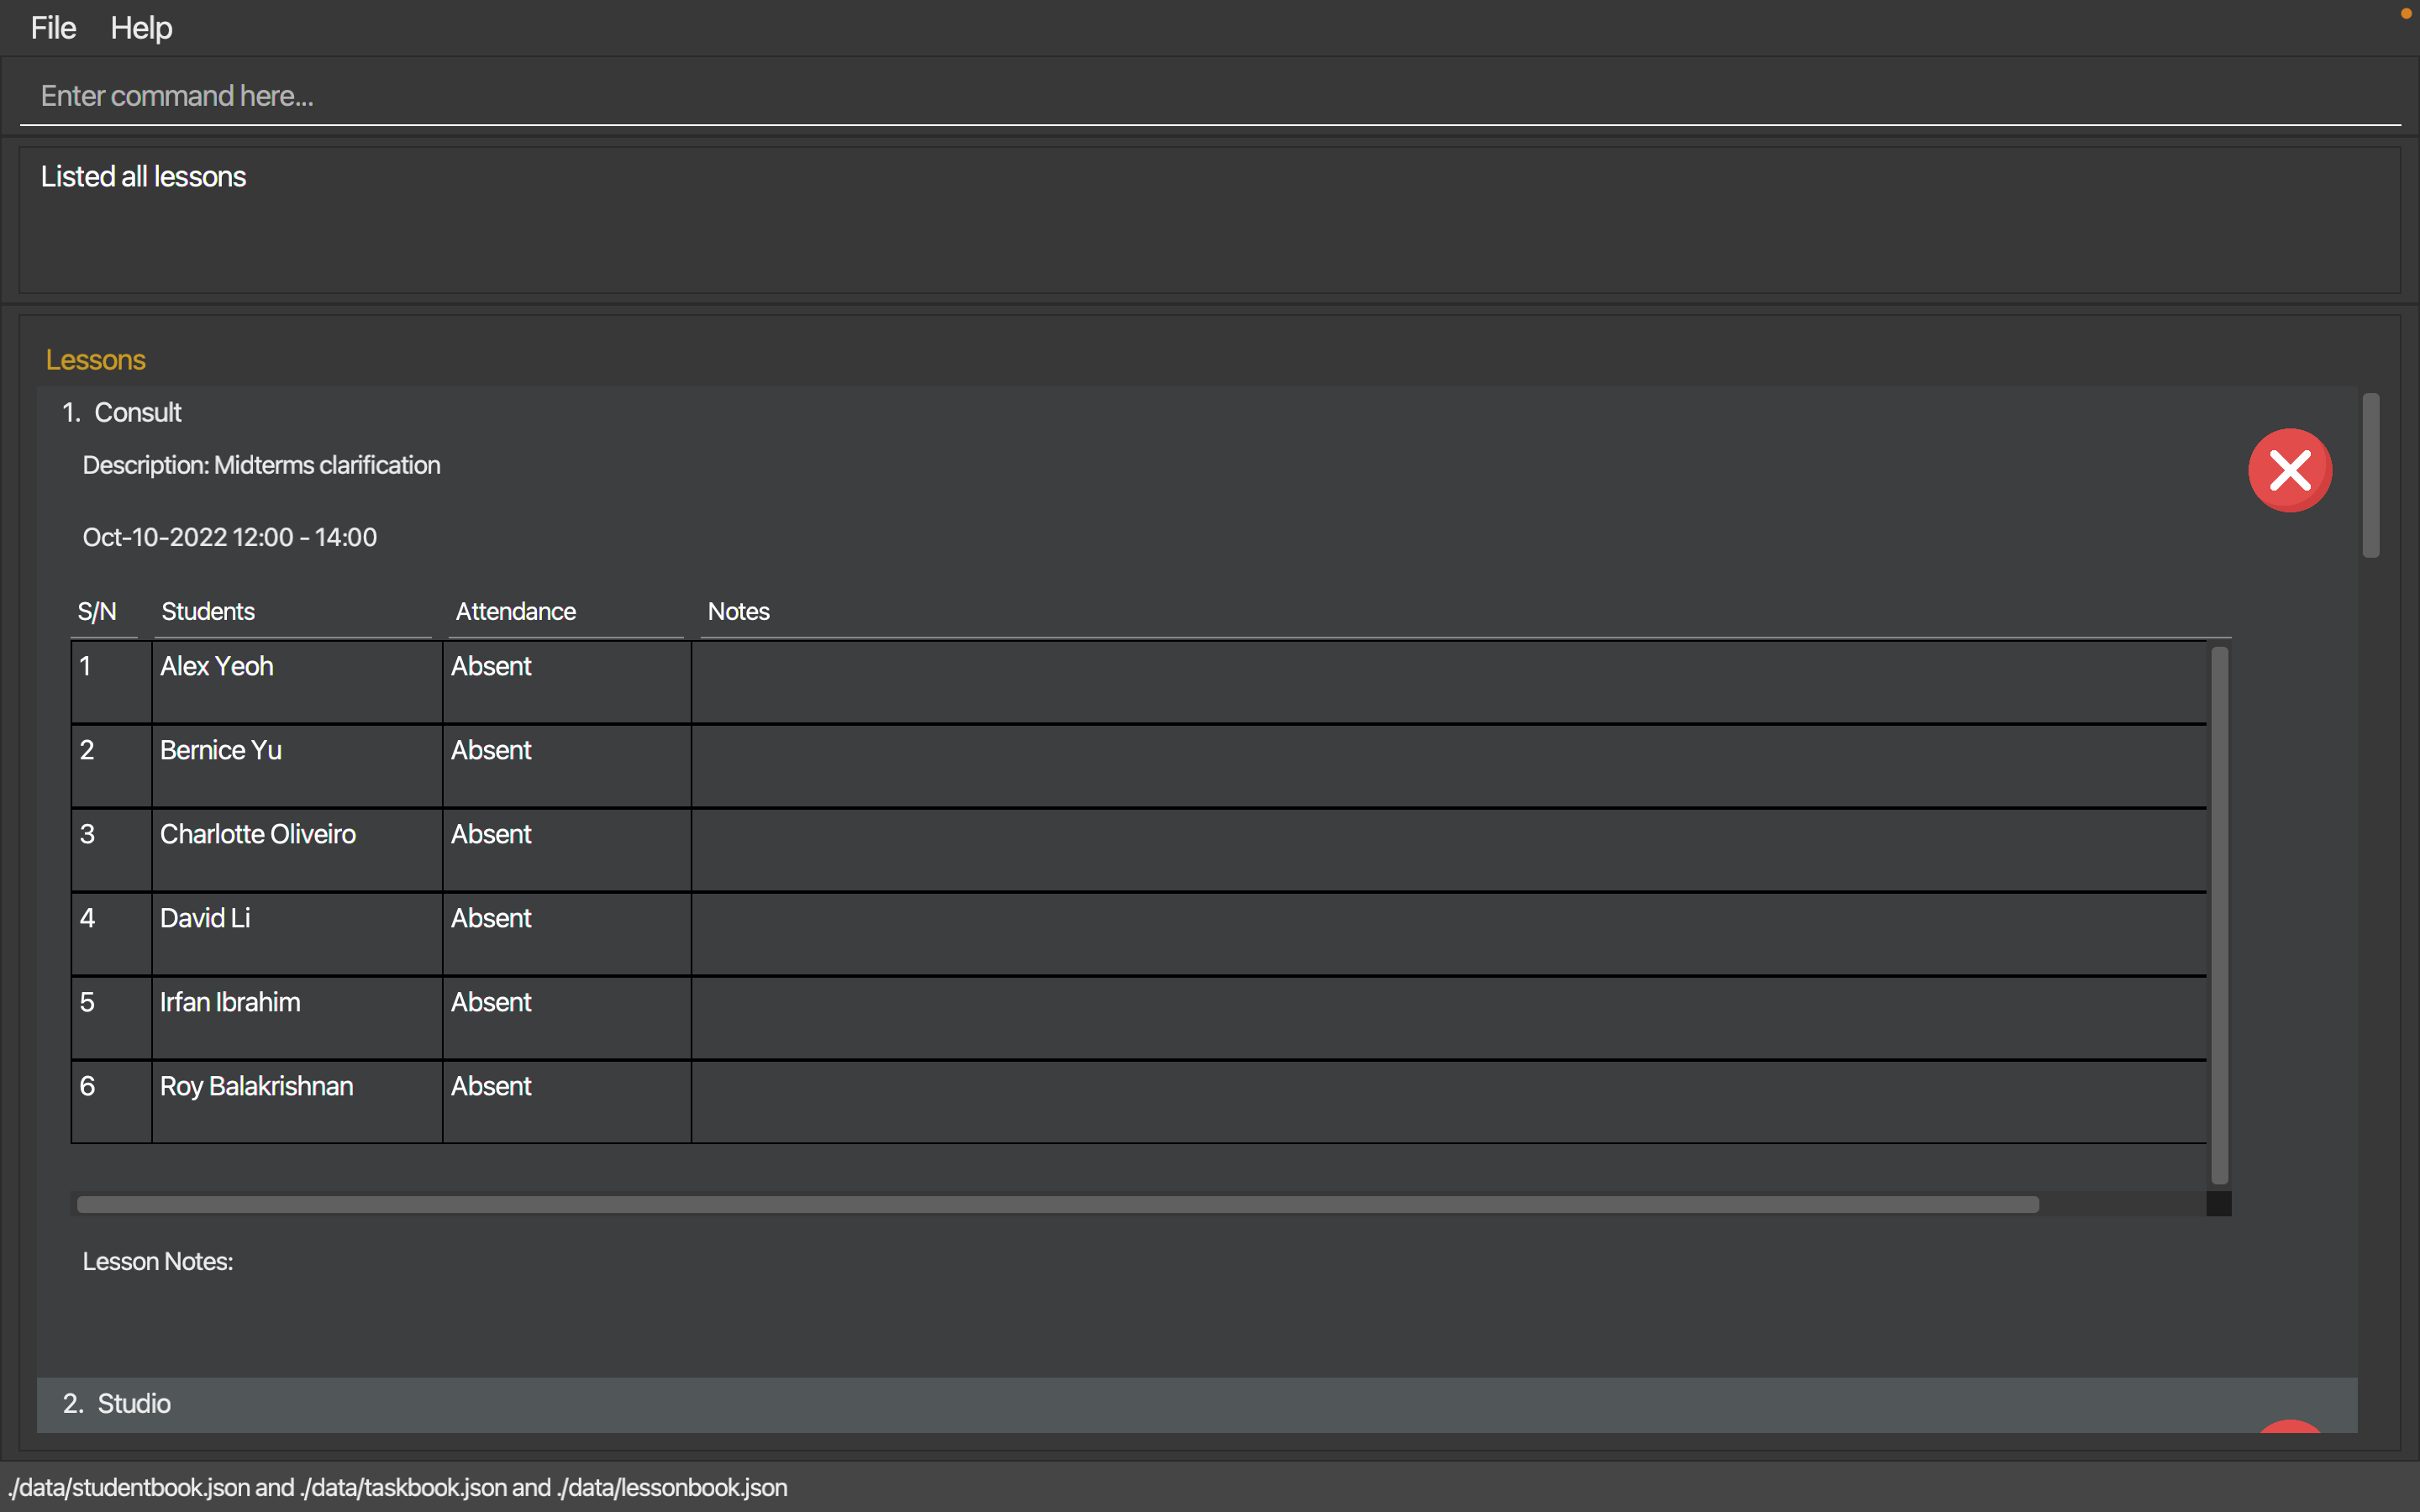Select the '2. Studio' lesson row
Screen dimensions: 2420x1512
coord(1197,1404)
